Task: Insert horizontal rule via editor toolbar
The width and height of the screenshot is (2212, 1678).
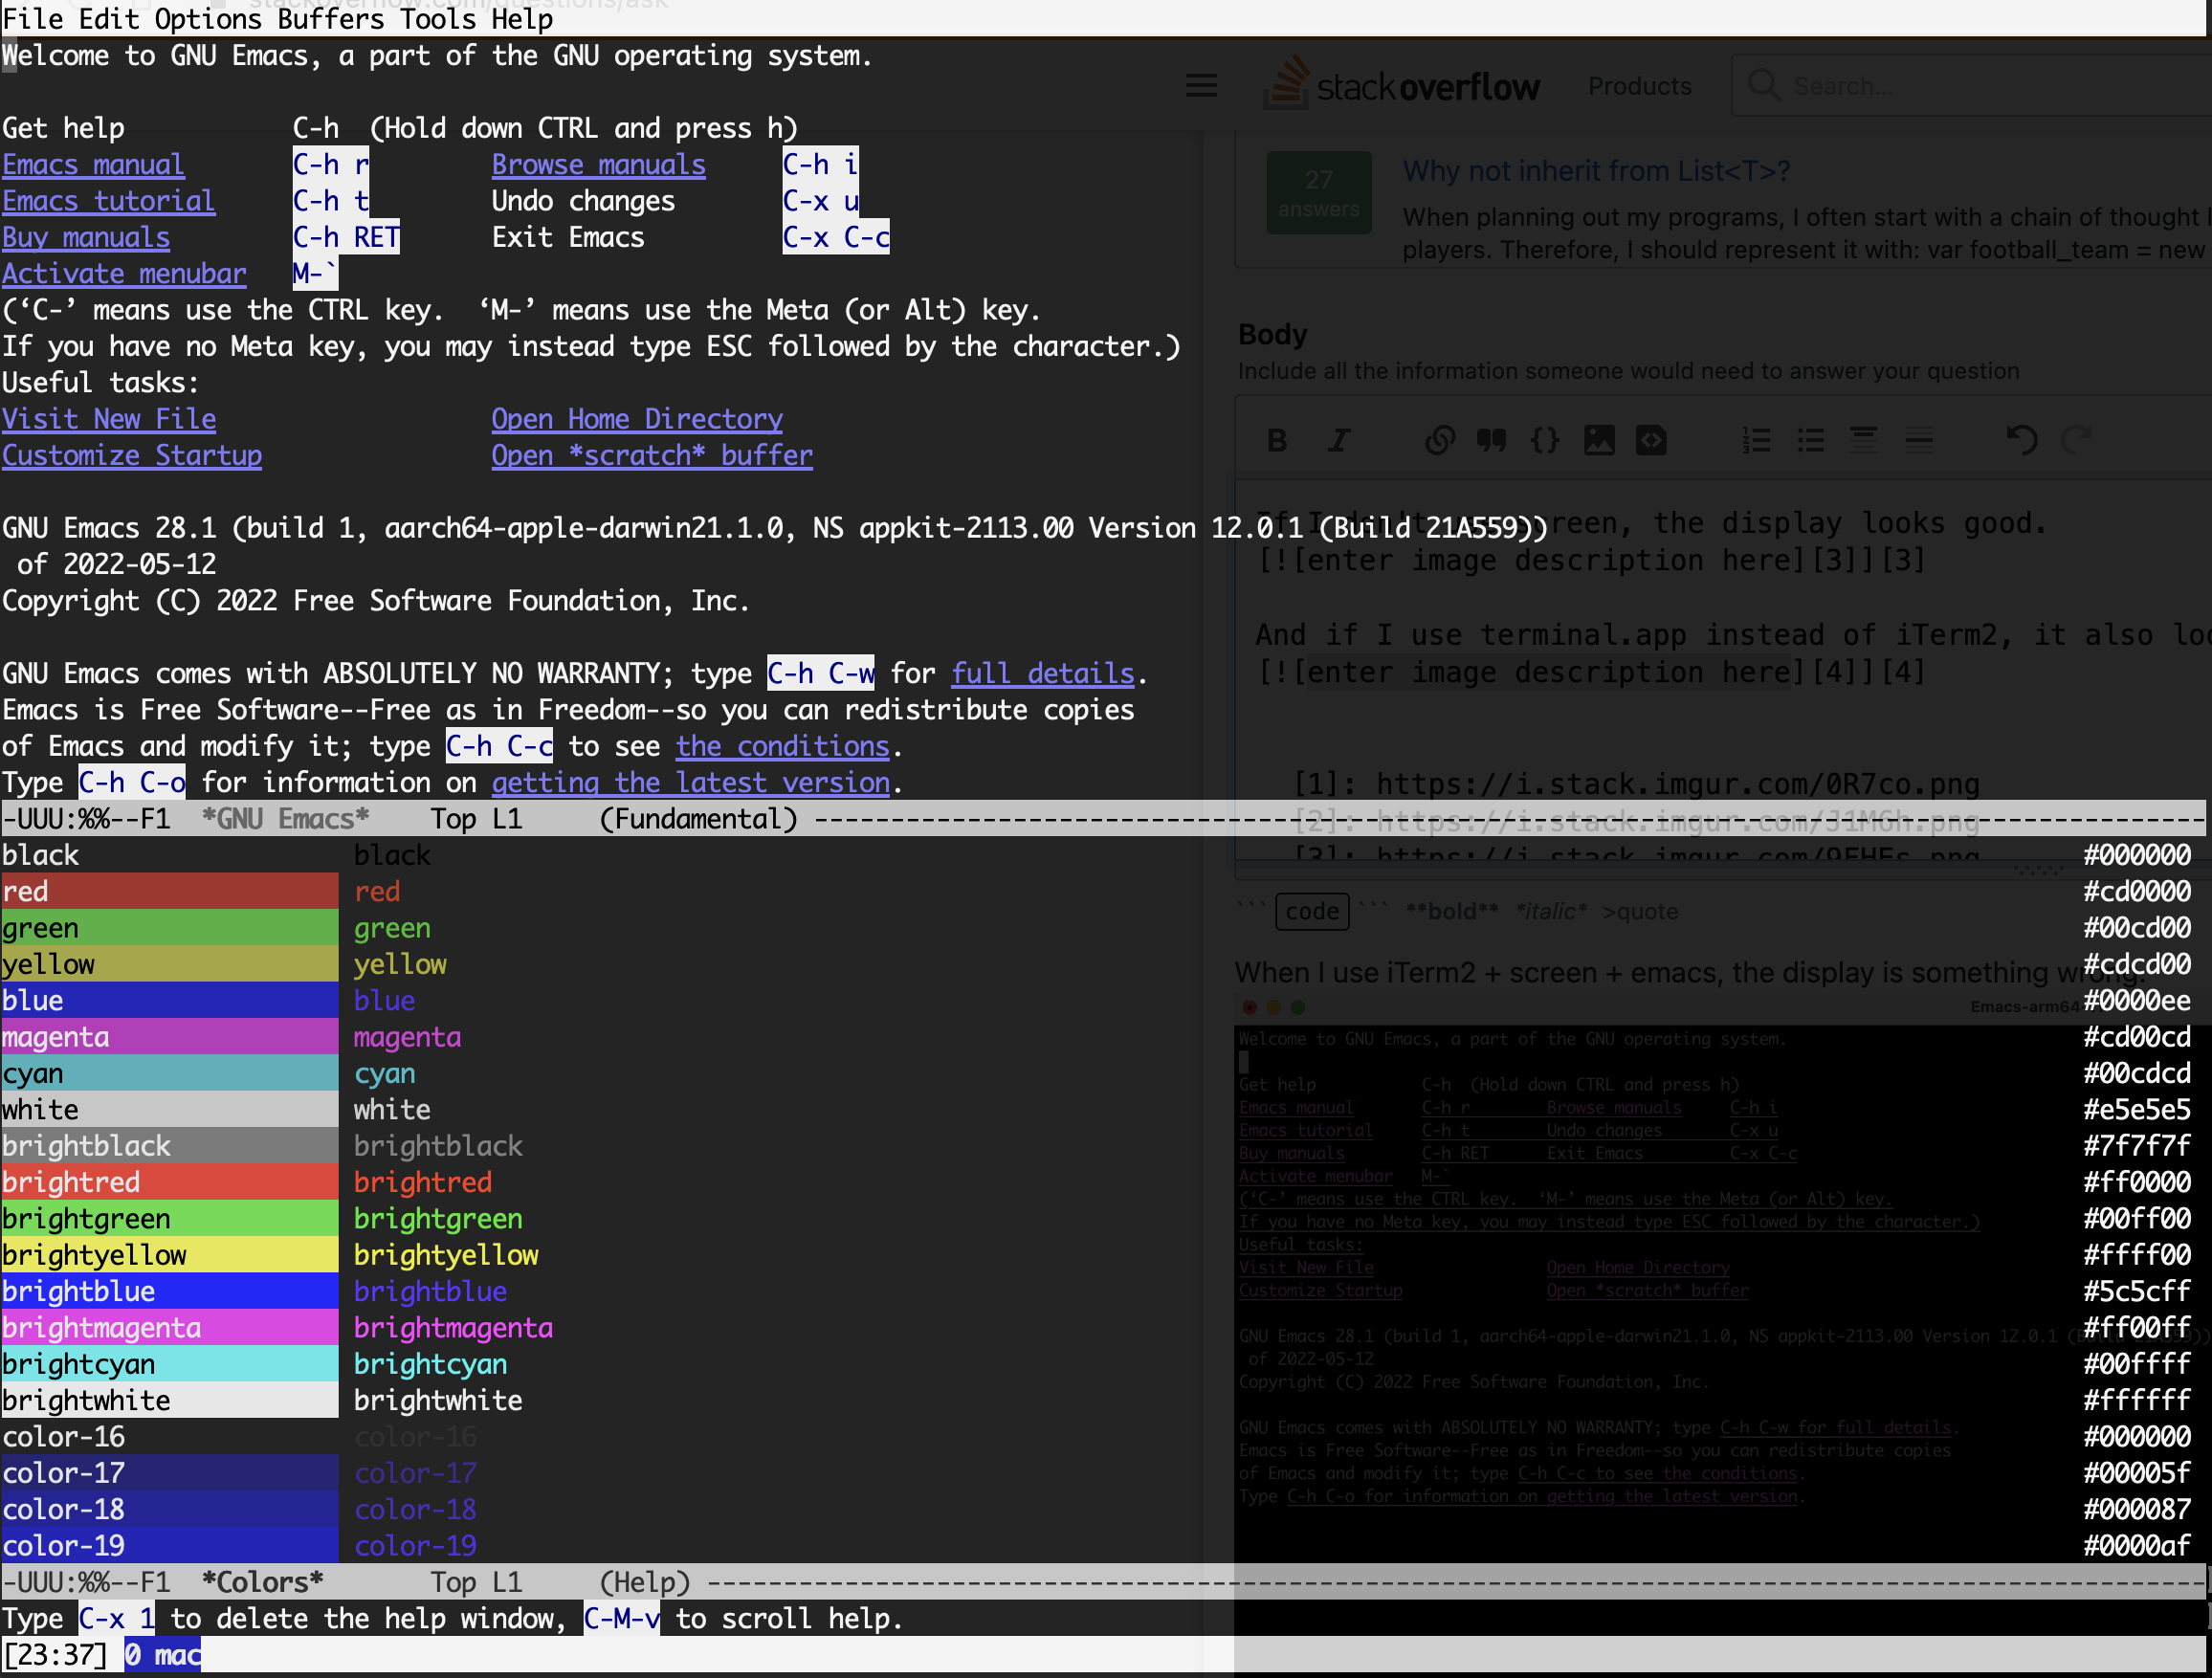Action: coord(1918,440)
